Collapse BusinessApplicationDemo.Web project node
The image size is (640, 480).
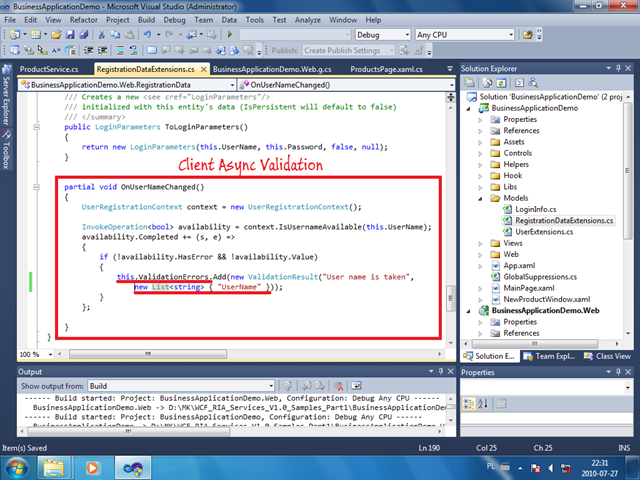pyautogui.click(x=469, y=311)
